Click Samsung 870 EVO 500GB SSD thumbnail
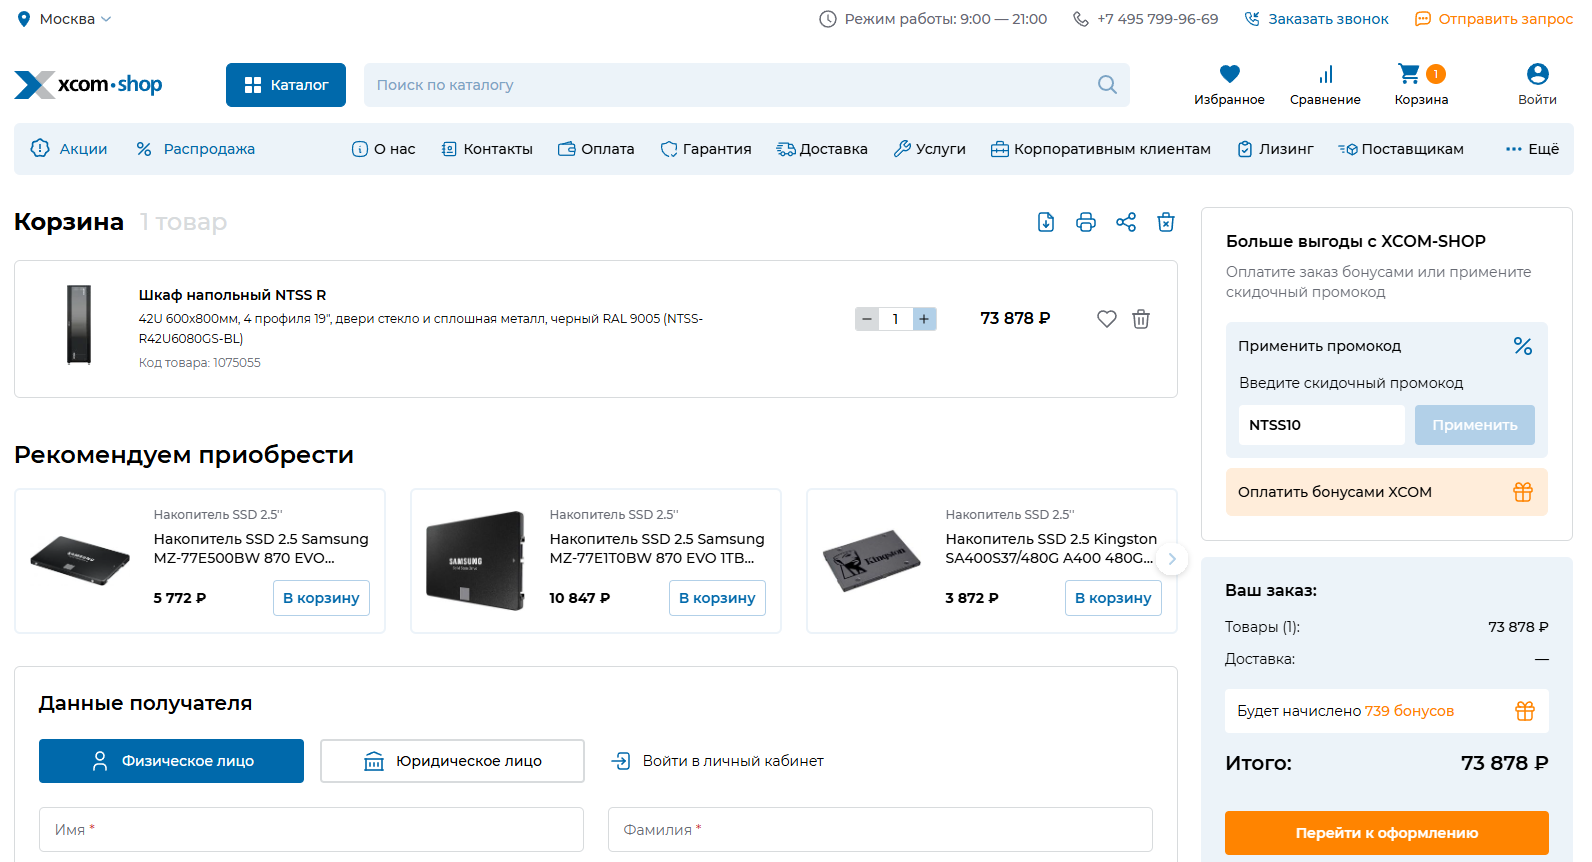Image resolution: width=1592 pixels, height=862 pixels. pyautogui.click(x=80, y=560)
